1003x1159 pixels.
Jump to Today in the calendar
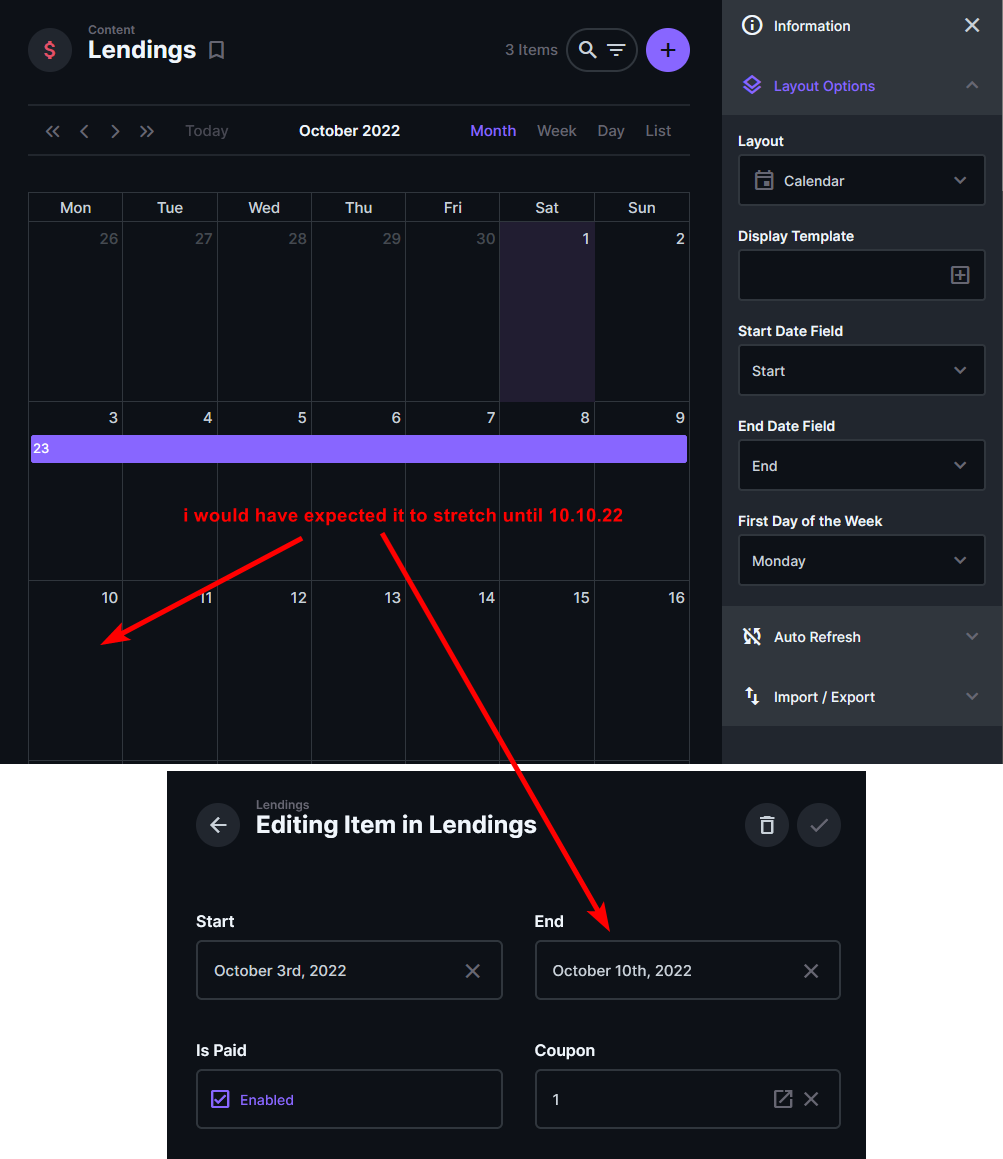click(206, 130)
